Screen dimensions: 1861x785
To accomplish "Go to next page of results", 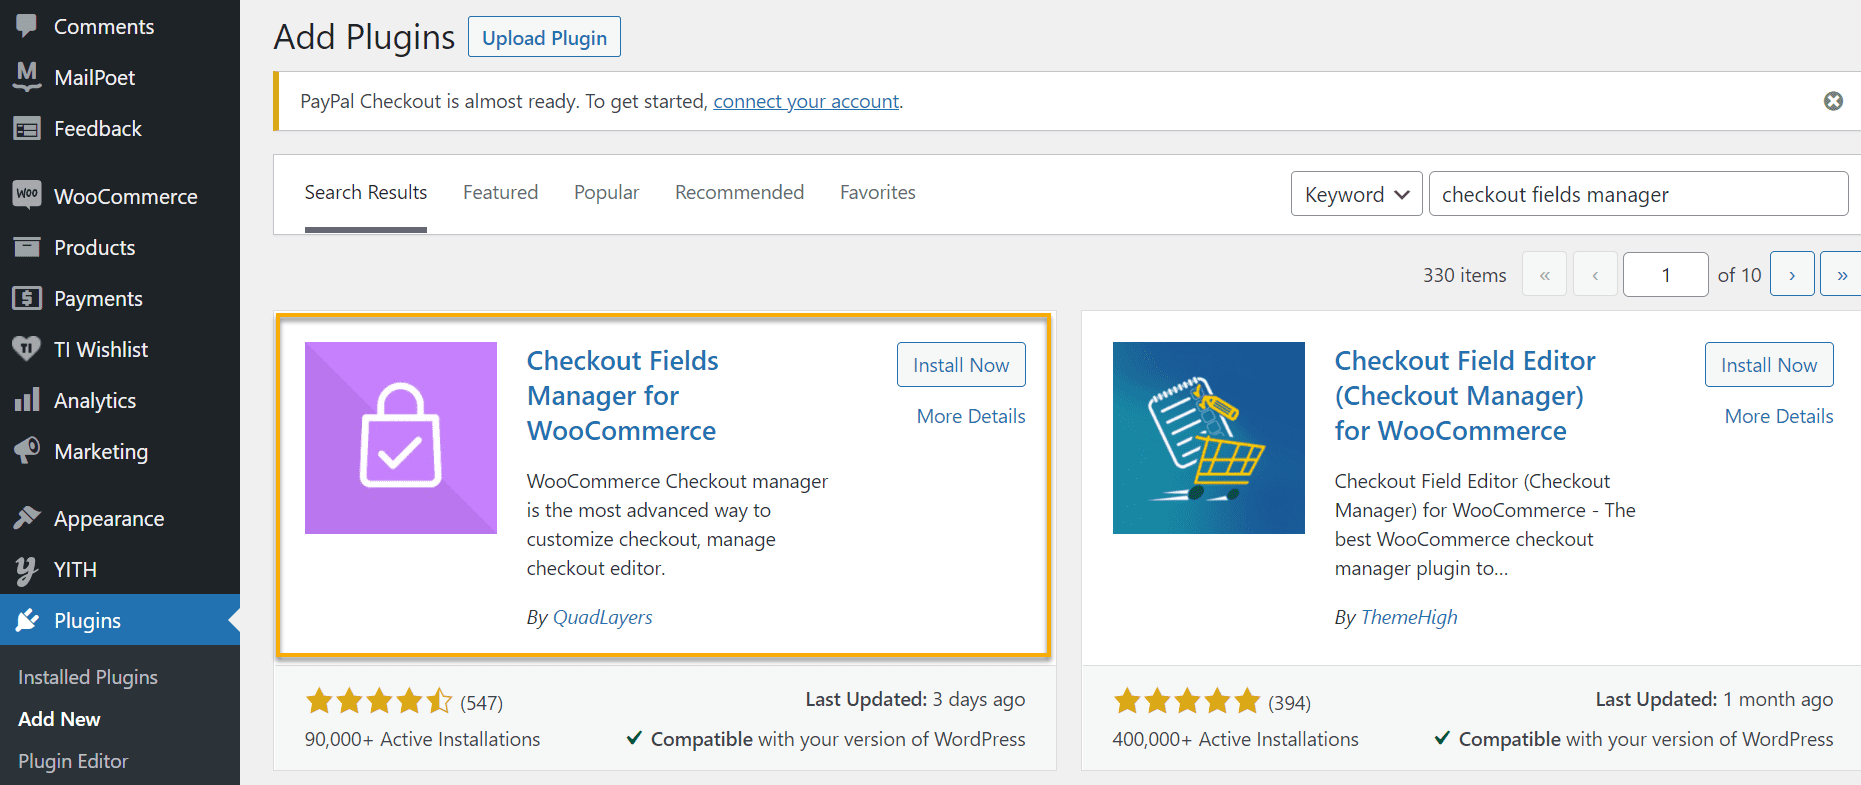I will (x=1792, y=274).
